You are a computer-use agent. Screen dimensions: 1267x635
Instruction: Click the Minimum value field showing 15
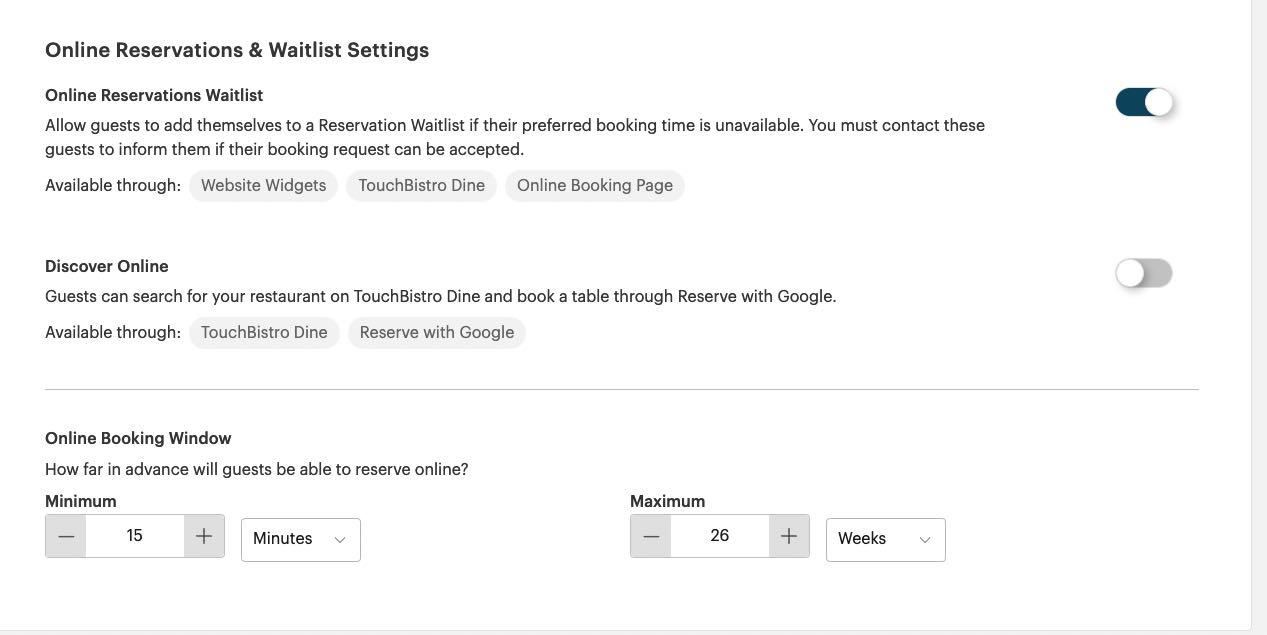pos(135,536)
